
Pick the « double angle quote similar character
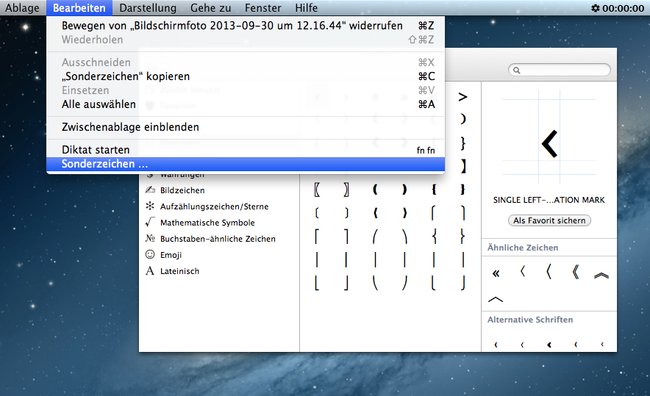[x=496, y=273]
